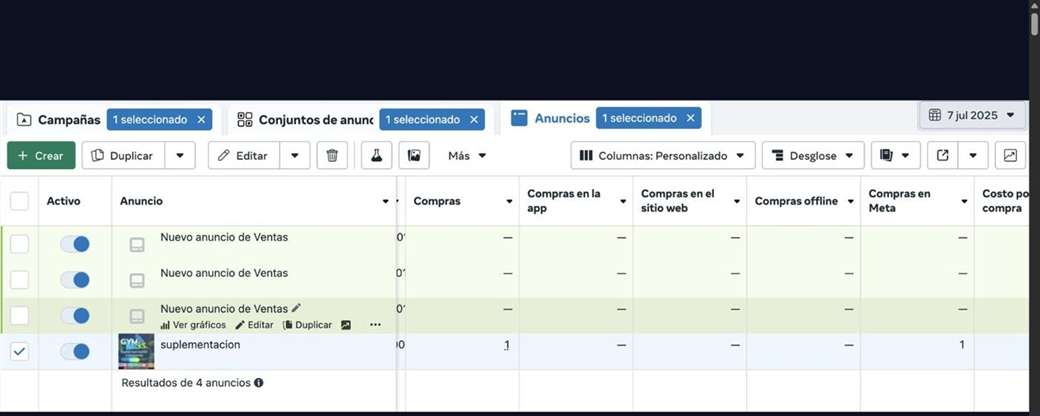Image resolution: width=1040 pixels, height=416 pixels.
Task: Click the calendar icon in the date picker
Action: pyautogui.click(x=935, y=115)
